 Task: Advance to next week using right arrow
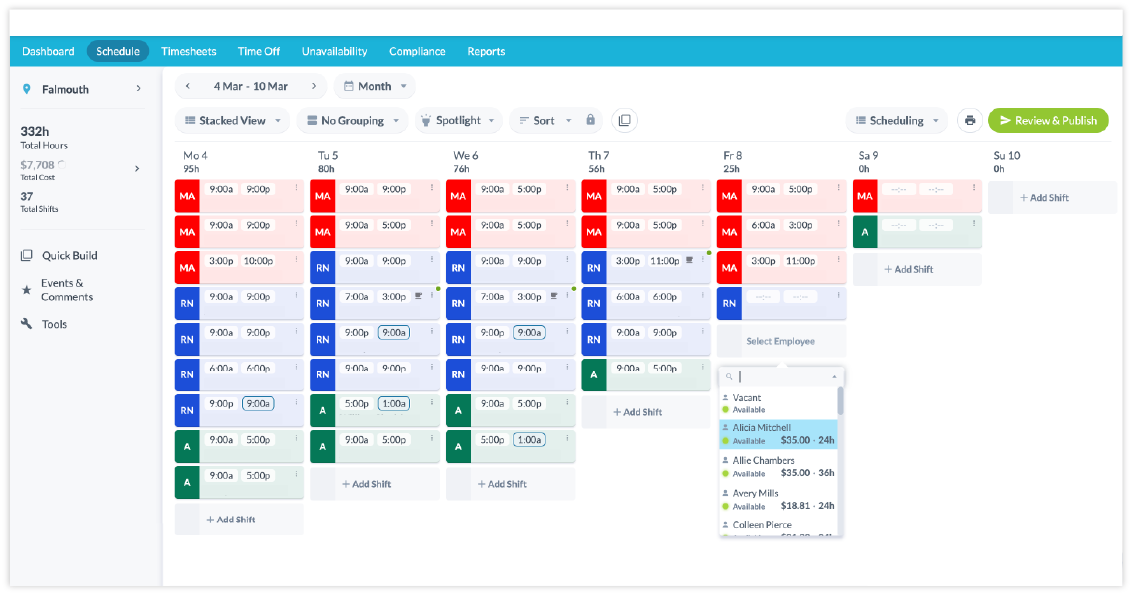(x=313, y=86)
